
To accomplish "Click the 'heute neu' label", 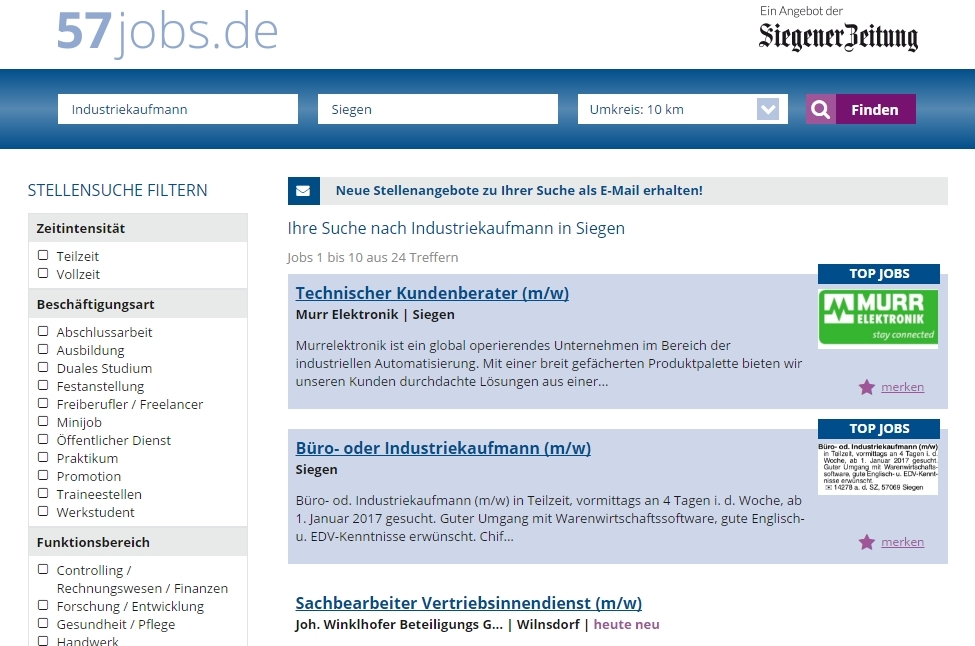I will point(626,624).
